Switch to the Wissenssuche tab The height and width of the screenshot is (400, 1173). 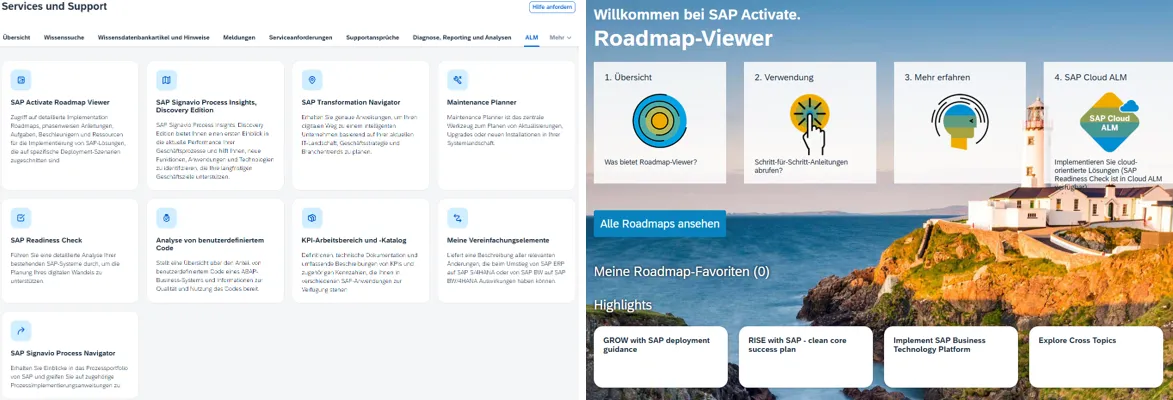click(64, 37)
